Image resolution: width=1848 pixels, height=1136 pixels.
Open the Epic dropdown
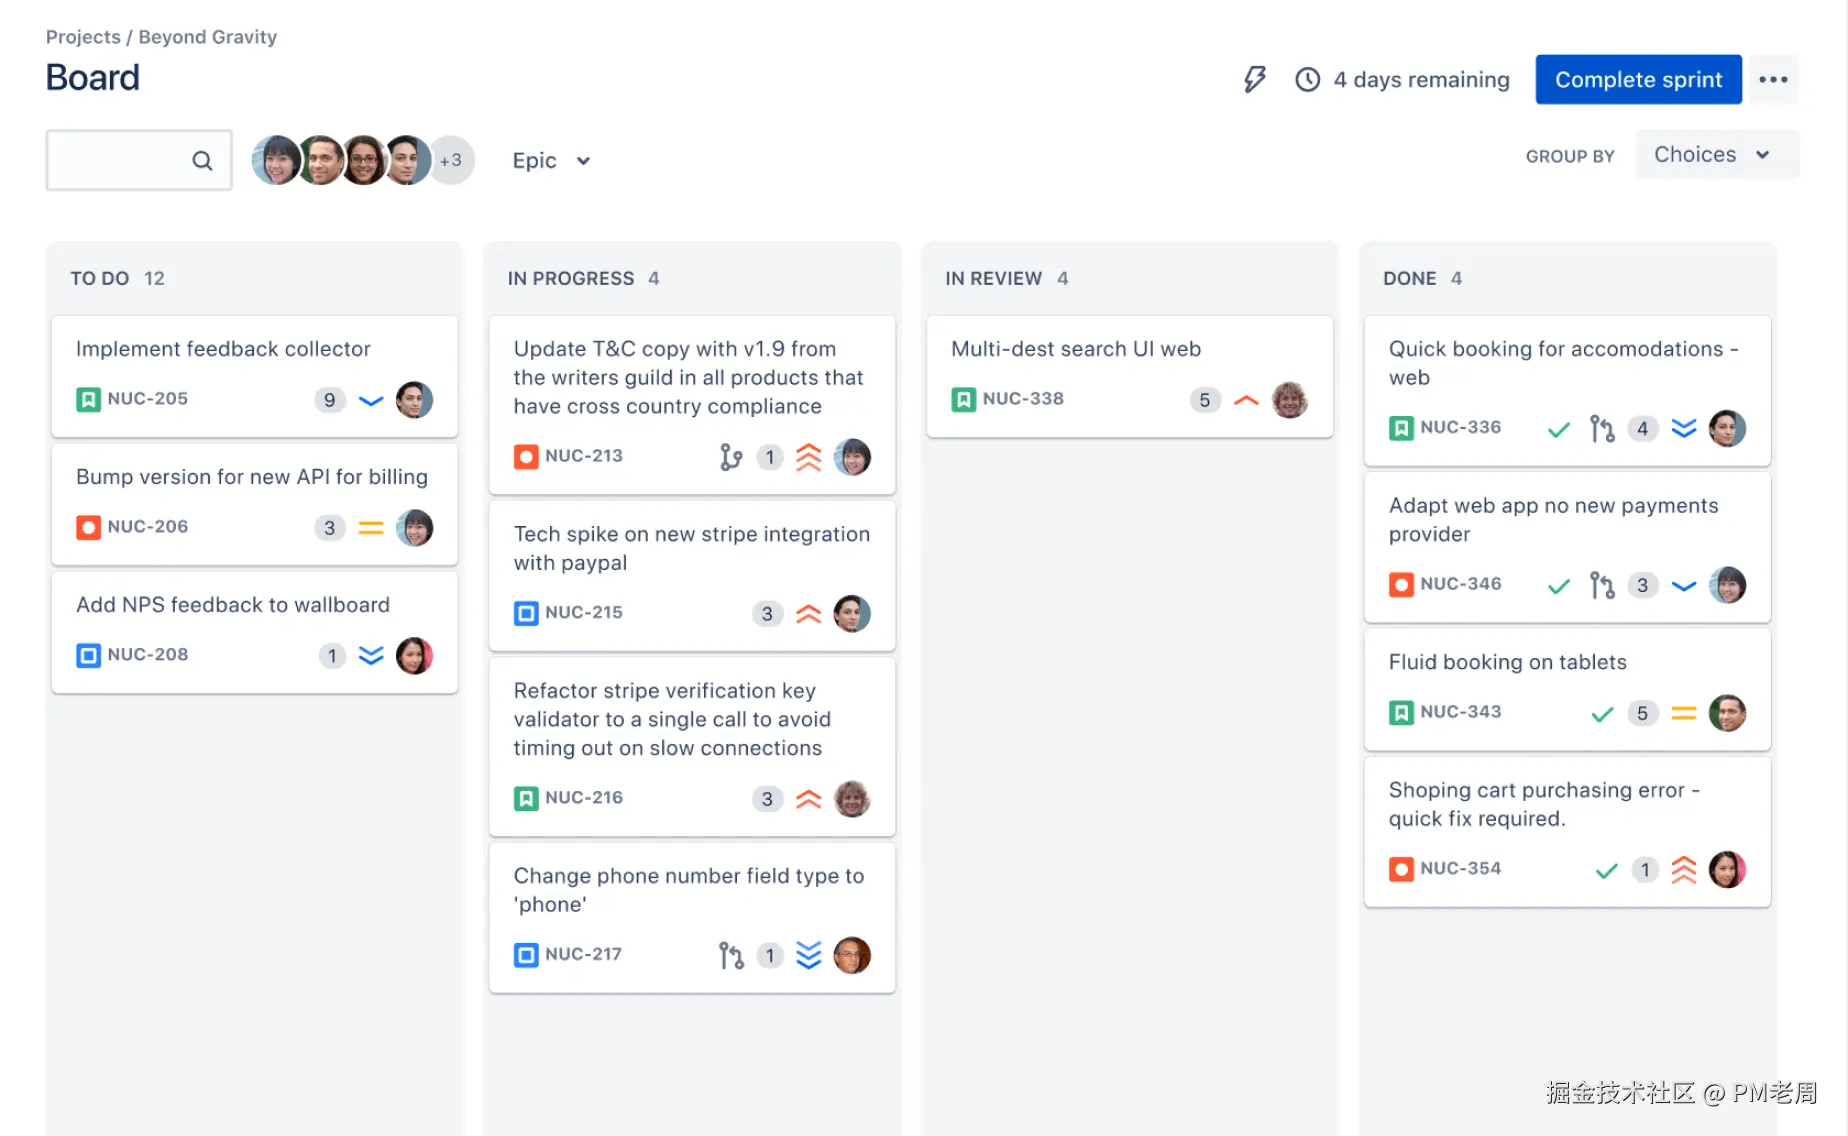click(x=551, y=160)
